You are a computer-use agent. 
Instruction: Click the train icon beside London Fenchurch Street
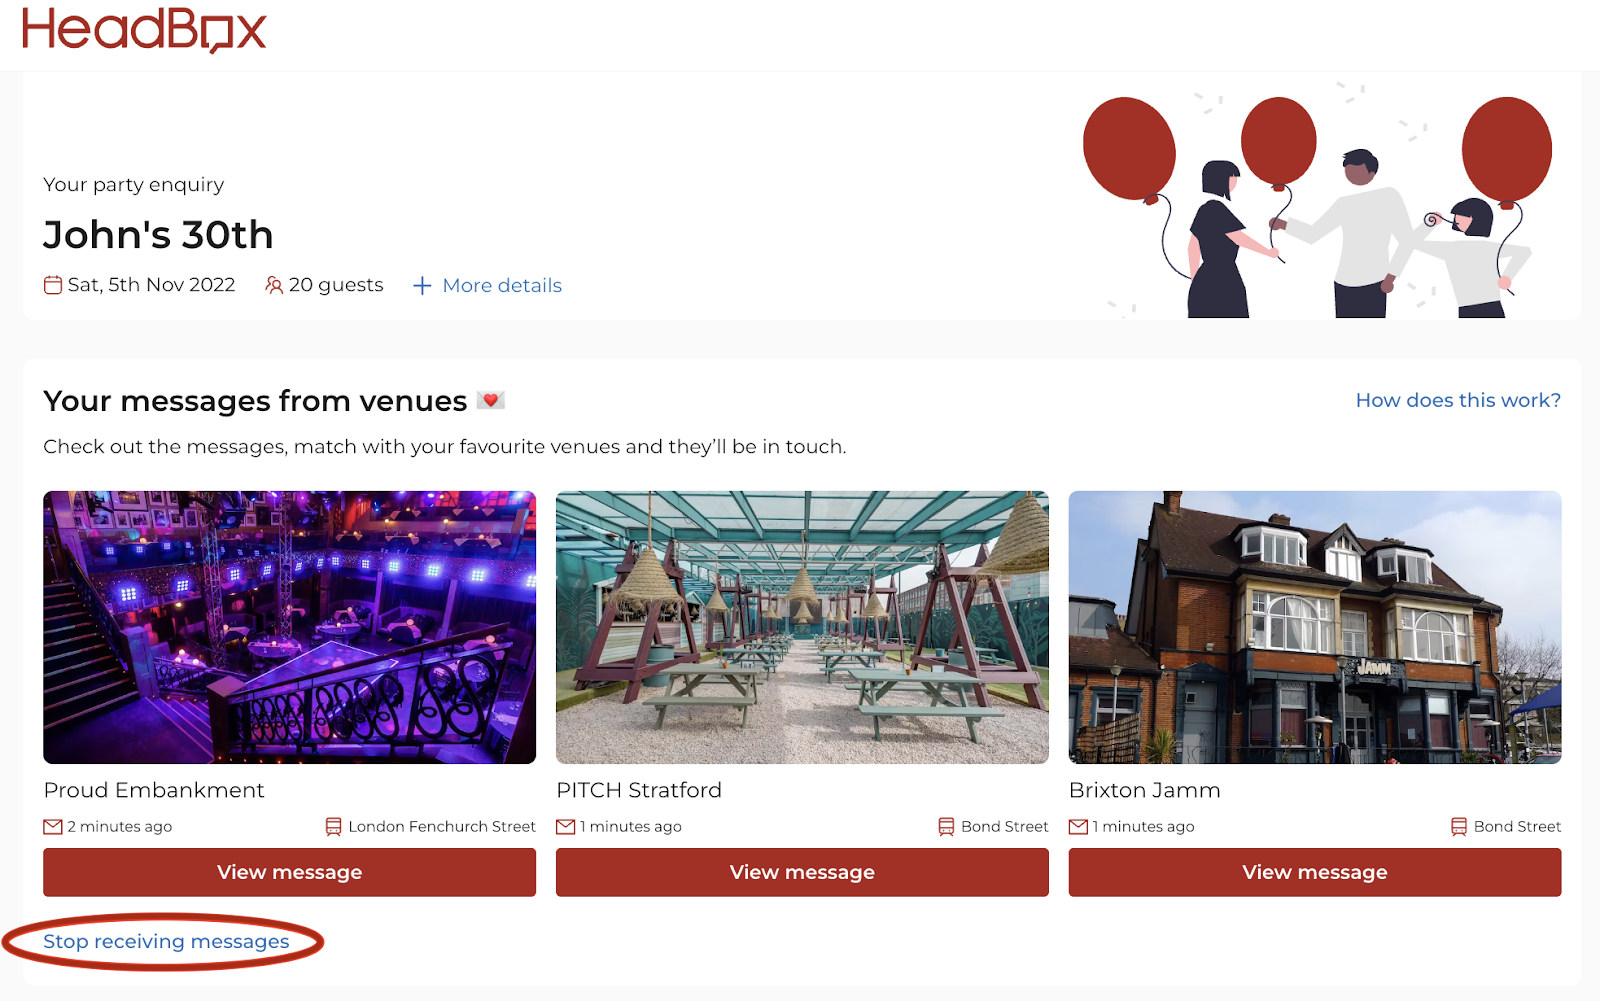tap(333, 827)
